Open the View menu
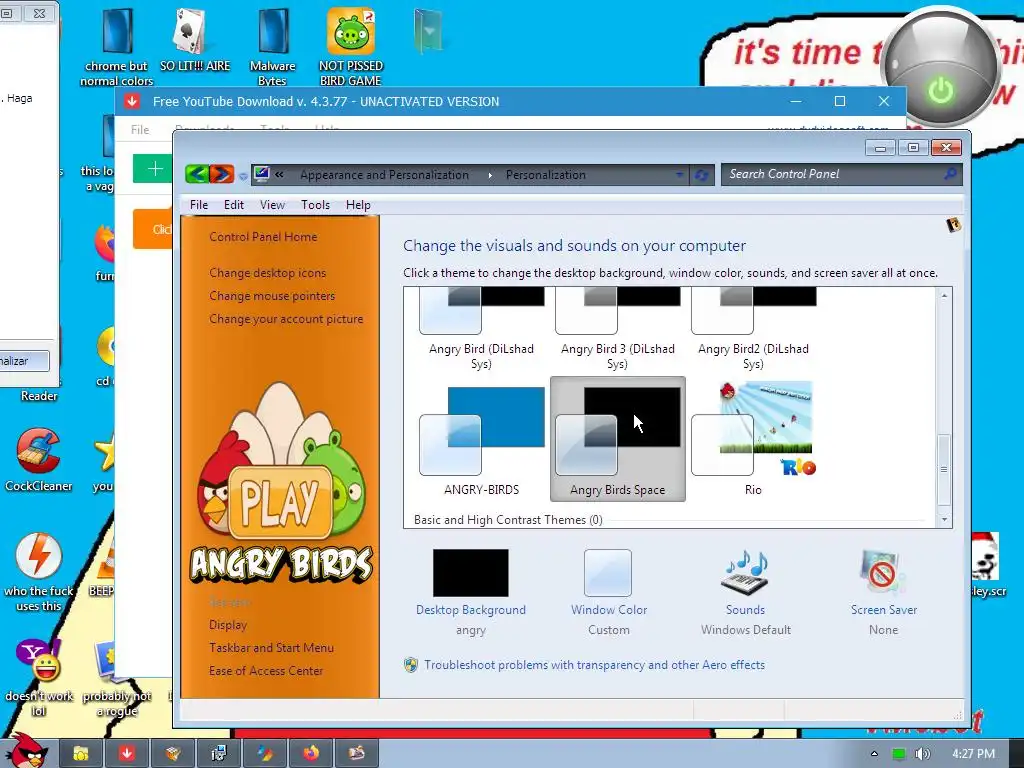Viewport: 1024px width, 768px height. (x=272, y=205)
